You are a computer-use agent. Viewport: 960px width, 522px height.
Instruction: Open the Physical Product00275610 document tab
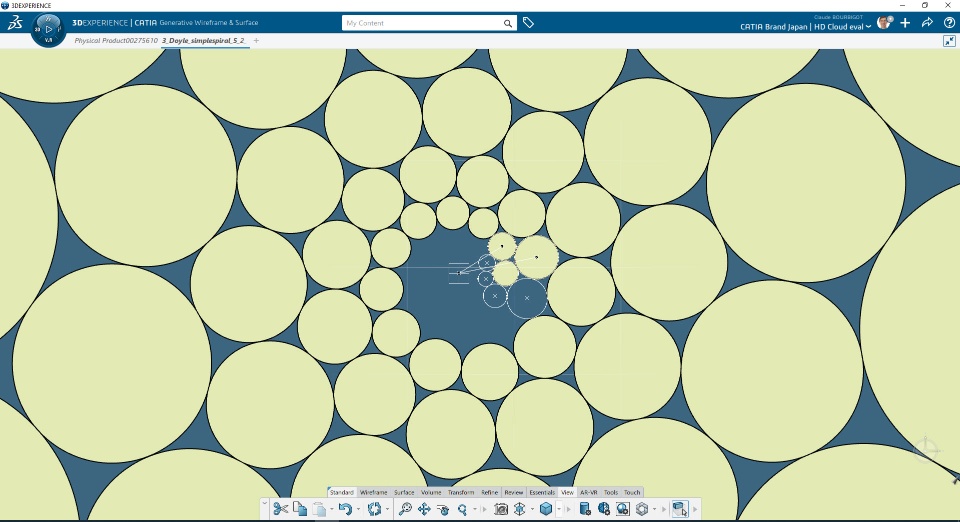tap(116, 40)
